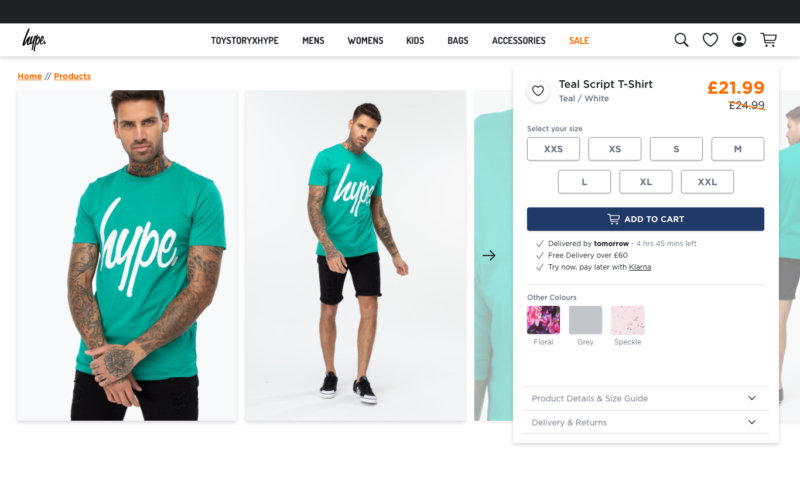Open the MENS menu
This screenshot has height=480, width=800.
click(313, 40)
